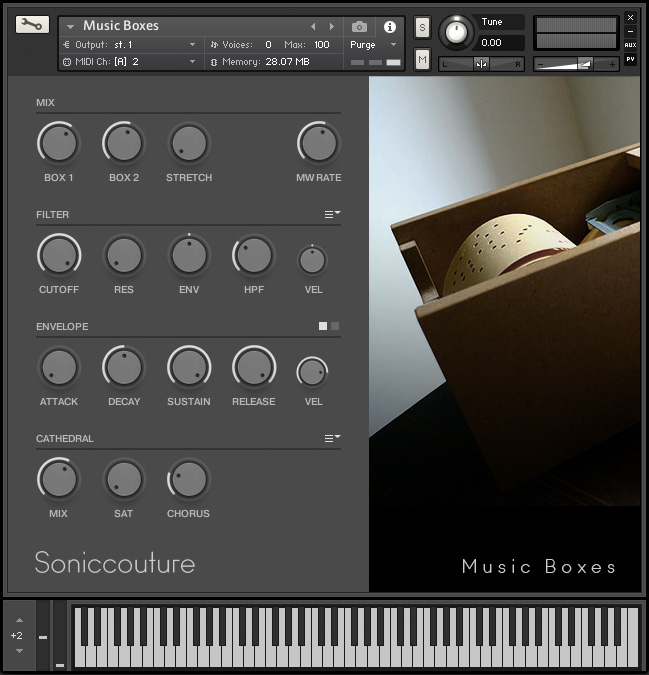This screenshot has height=675, width=649.
Task: Open the instrument info icon
Action: pos(389,27)
